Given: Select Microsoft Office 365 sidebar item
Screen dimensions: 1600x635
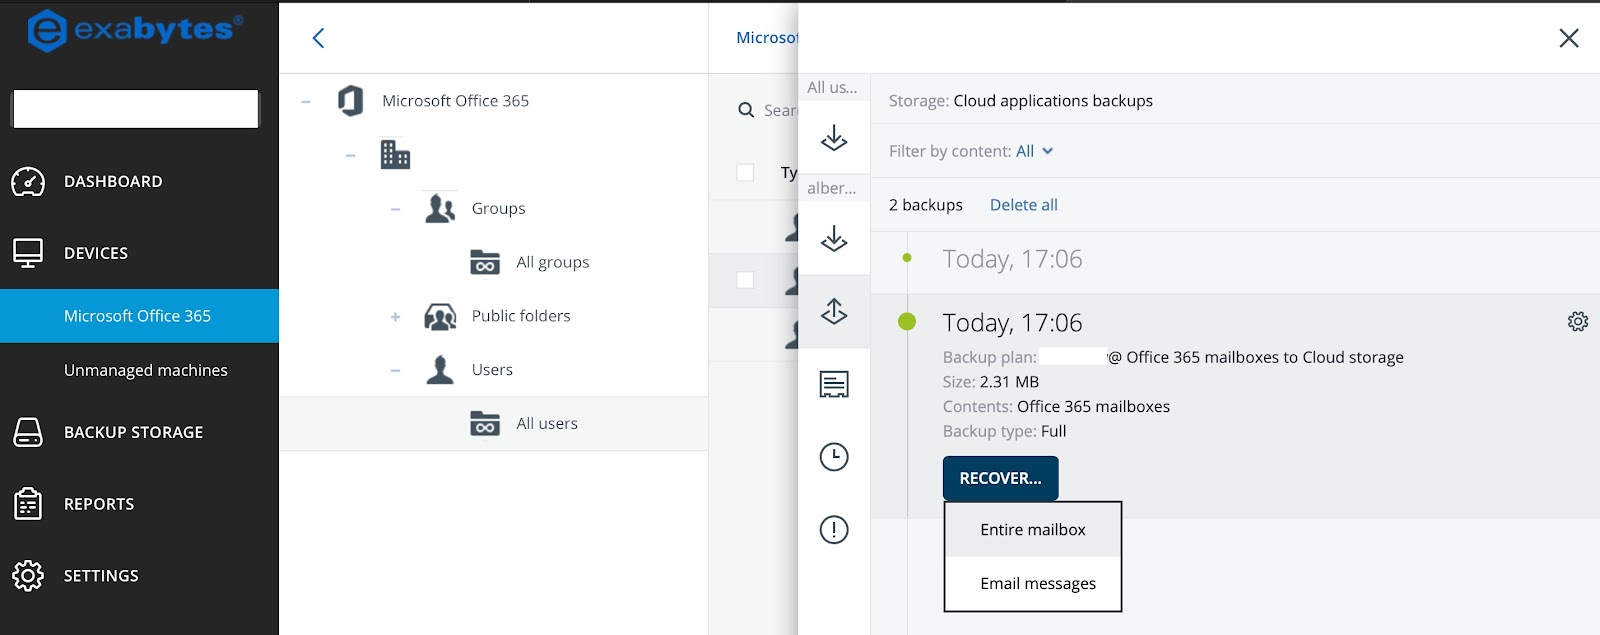Looking at the screenshot, I should click(x=139, y=316).
